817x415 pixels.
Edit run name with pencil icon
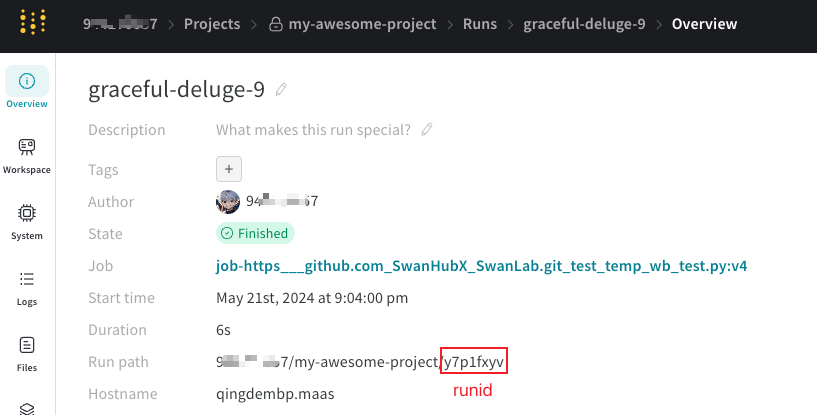click(282, 90)
